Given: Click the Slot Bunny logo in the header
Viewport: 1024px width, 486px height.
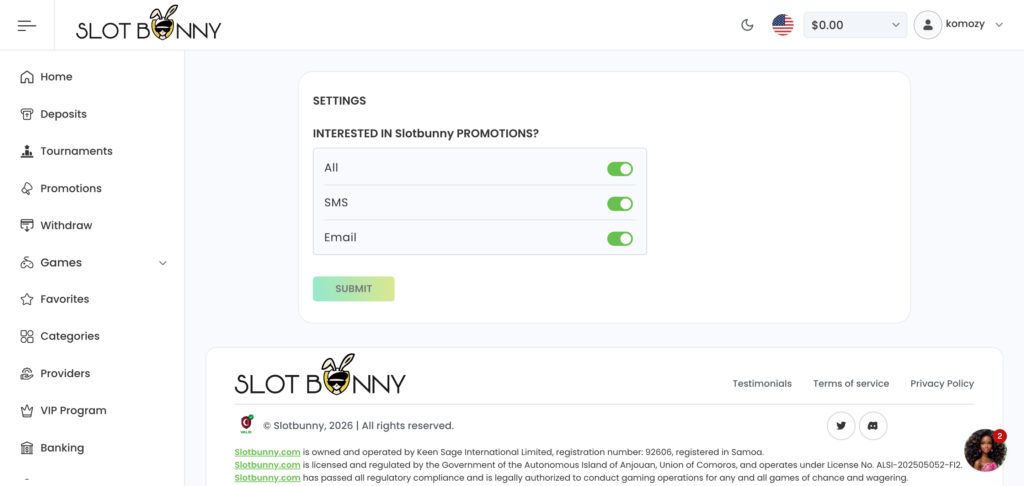Looking at the screenshot, I should 149,24.
